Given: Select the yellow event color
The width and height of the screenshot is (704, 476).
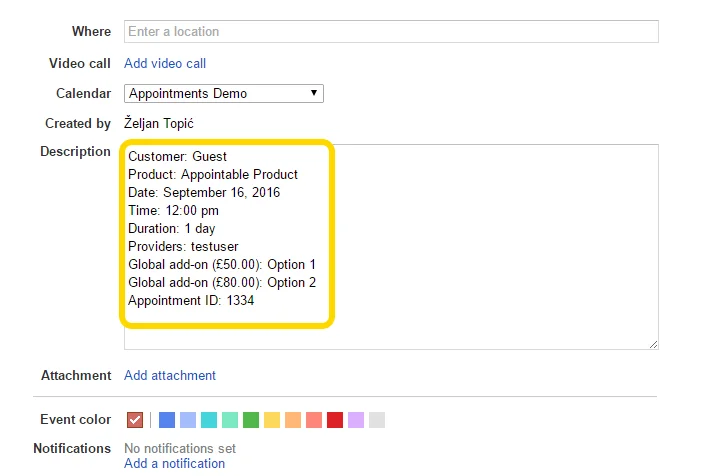Looking at the screenshot, I should pos(272,420).
